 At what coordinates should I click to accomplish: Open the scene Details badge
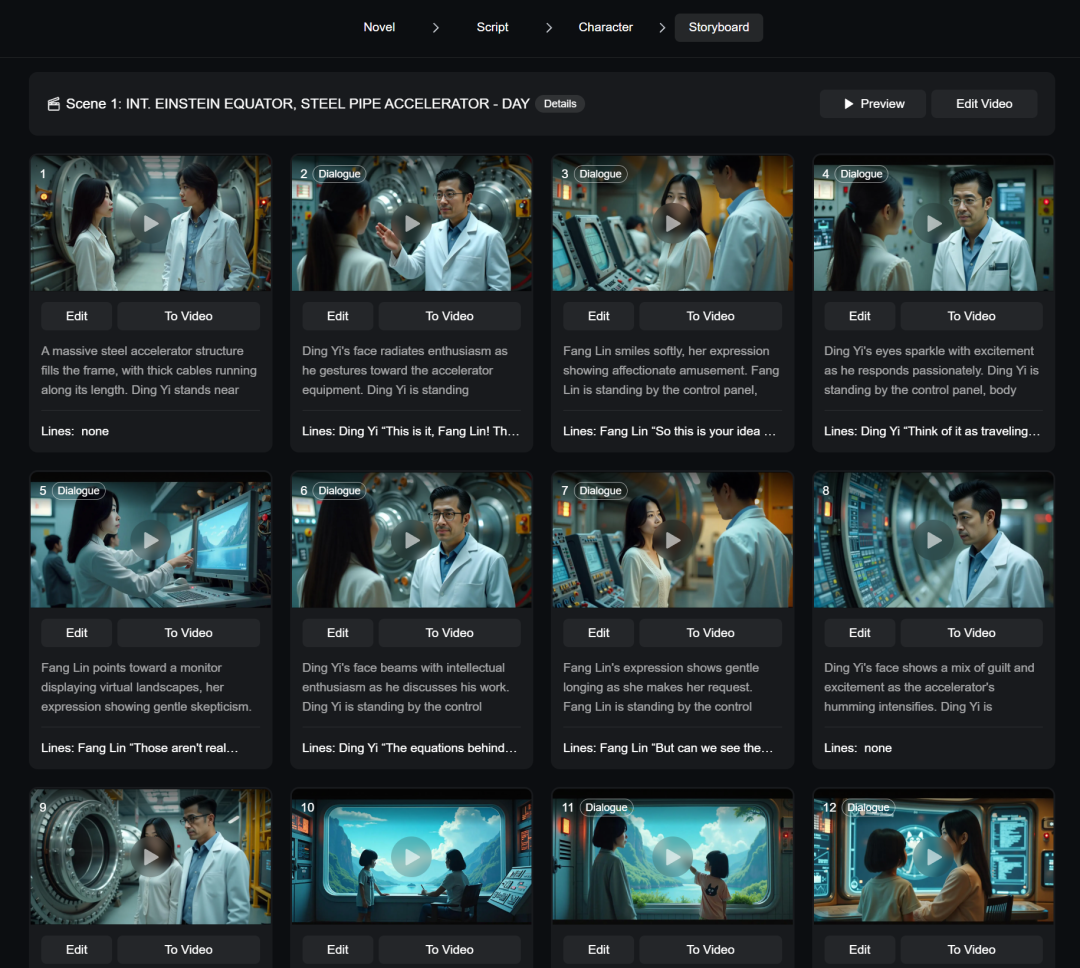click(560, 104)
